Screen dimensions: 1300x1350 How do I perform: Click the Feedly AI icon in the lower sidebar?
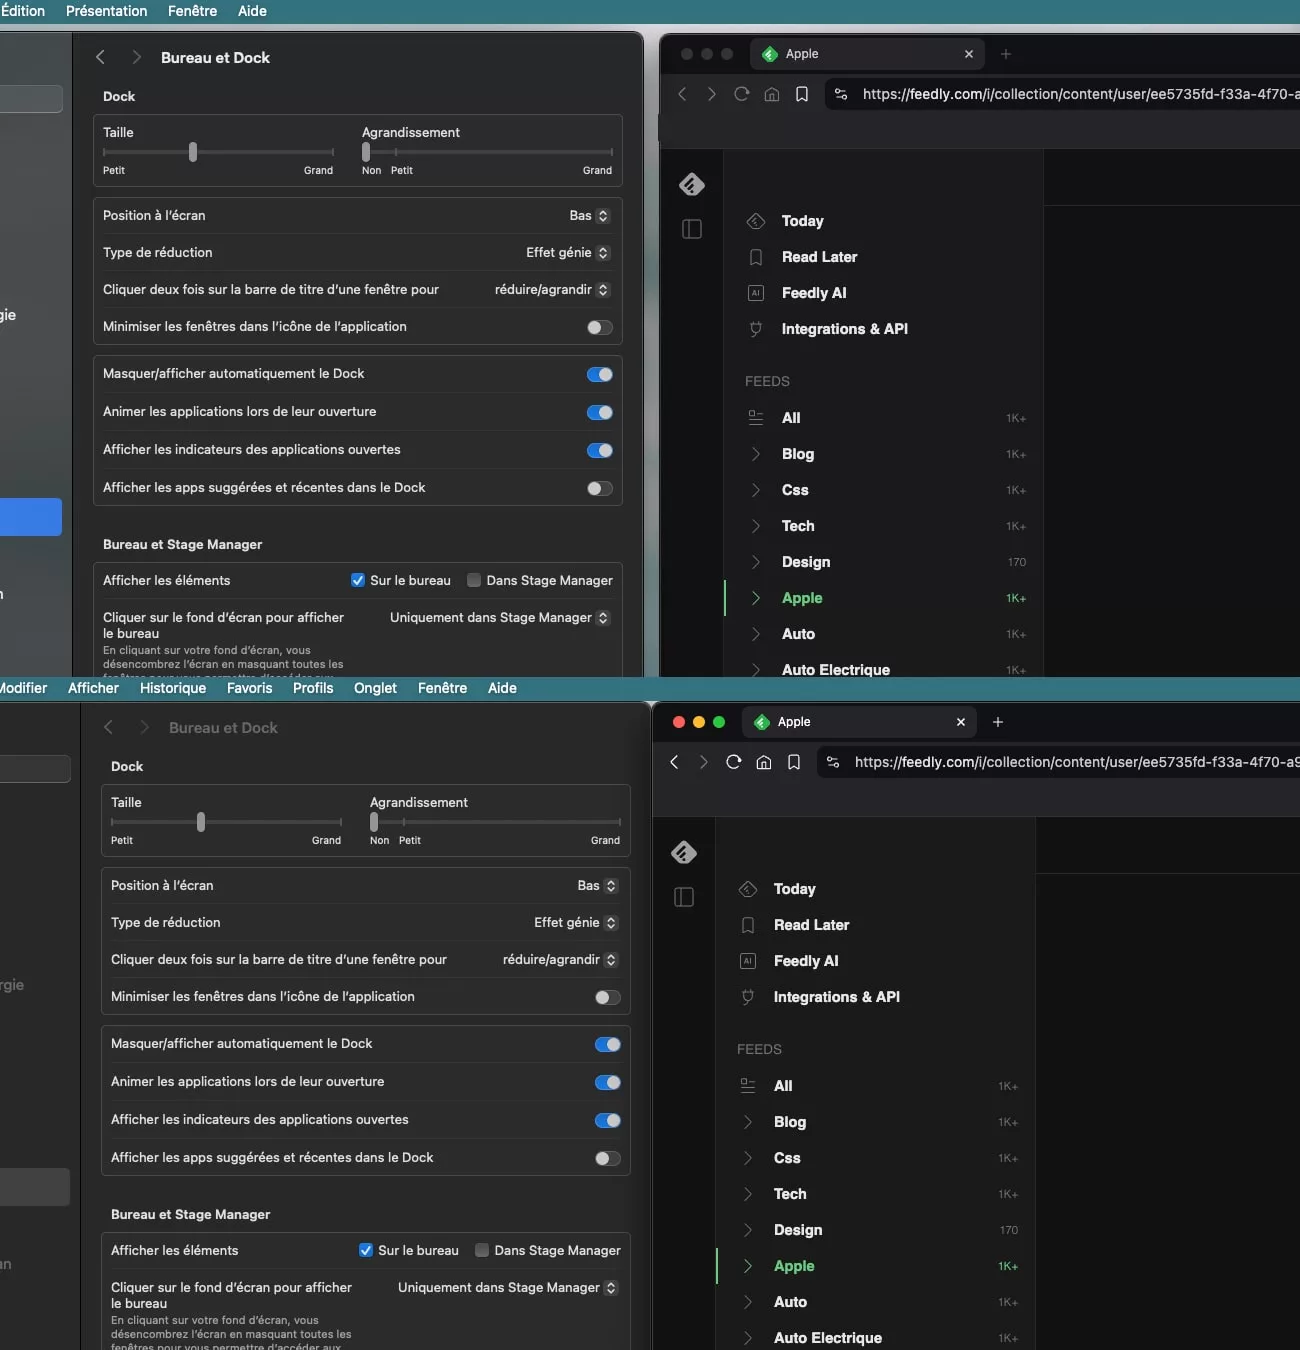click(x=748, y=961)
